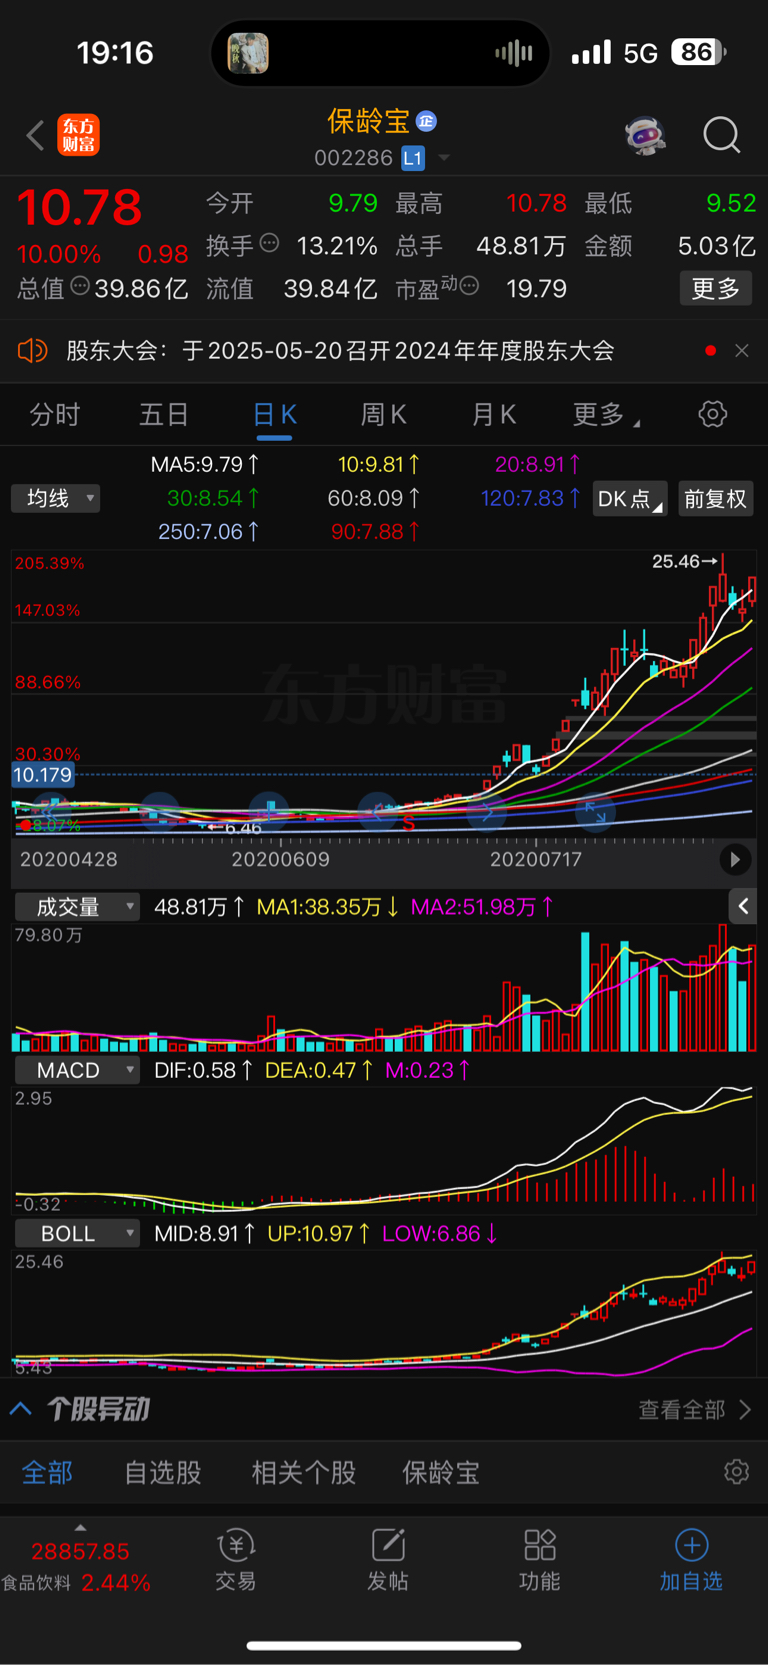Tap the DIF:0.58 value
768x1665 pixels.
point(204,1070)
